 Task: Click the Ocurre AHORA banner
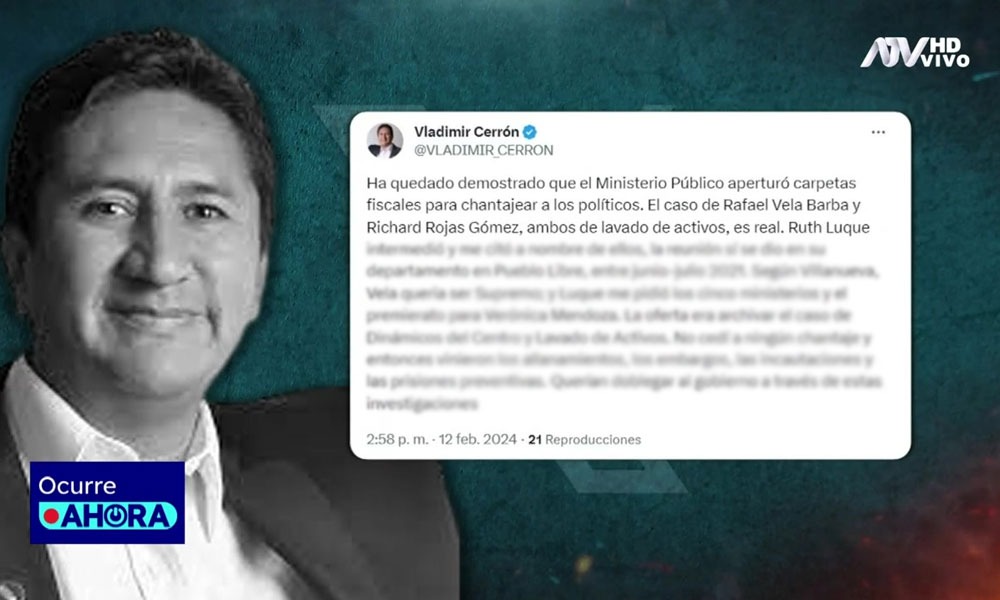pyautogui.click(x=107, y=502)
